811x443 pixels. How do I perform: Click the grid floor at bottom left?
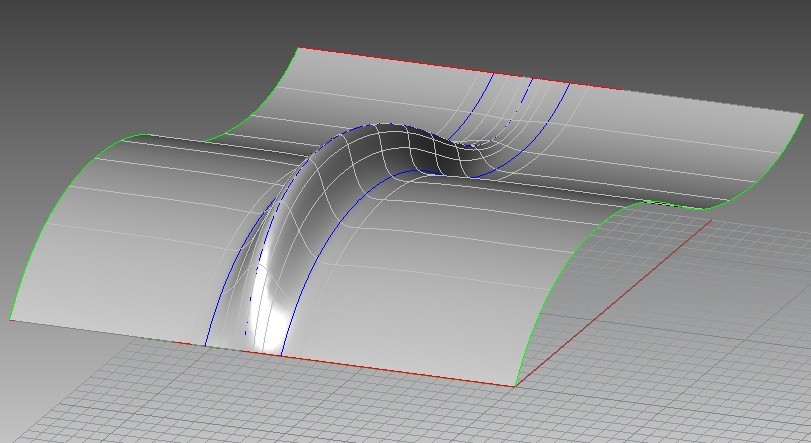pyautogui.click(x=80, y=400)
